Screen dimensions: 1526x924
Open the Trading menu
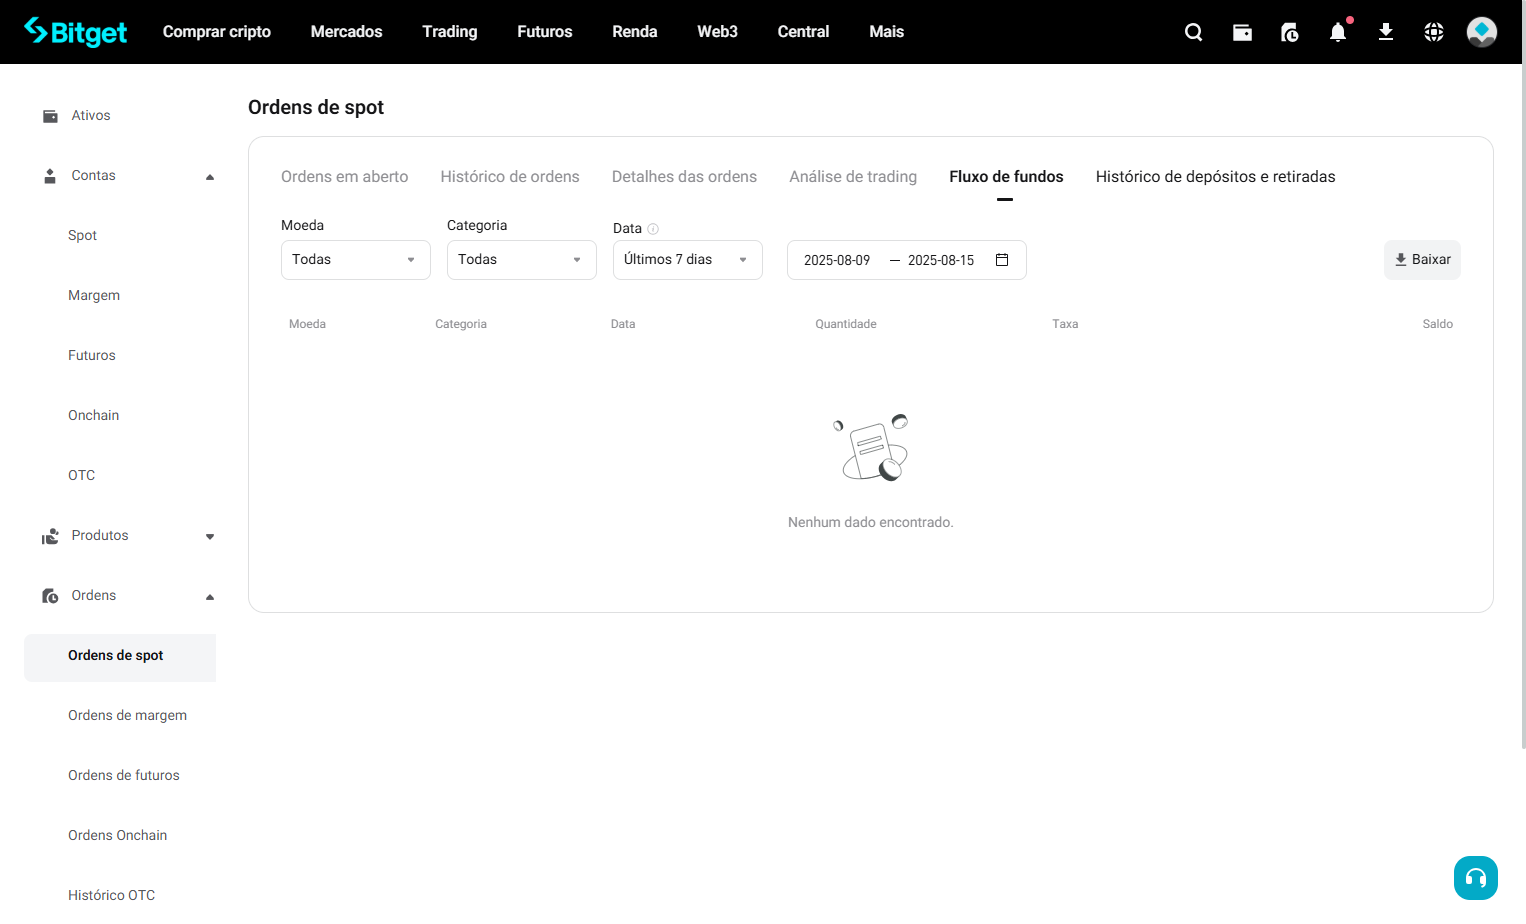point(450,32)
